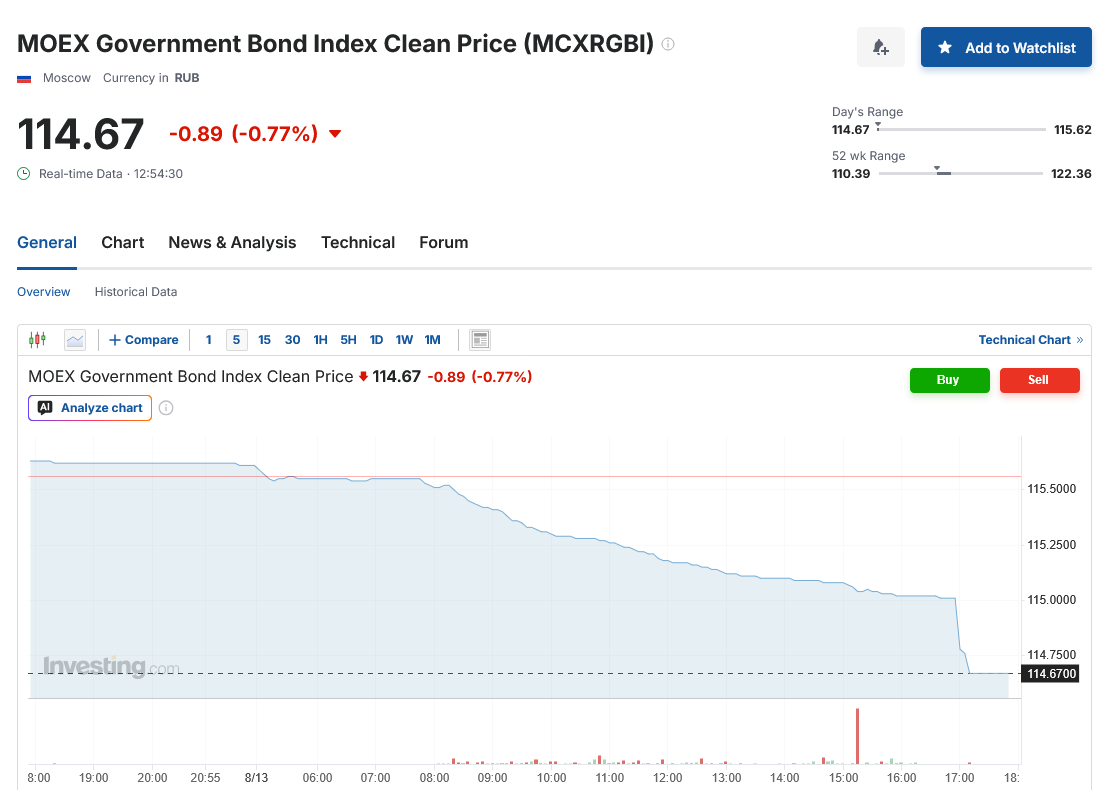Open the Technical Chart link
1102x790 pixels.
point(1030,340)
